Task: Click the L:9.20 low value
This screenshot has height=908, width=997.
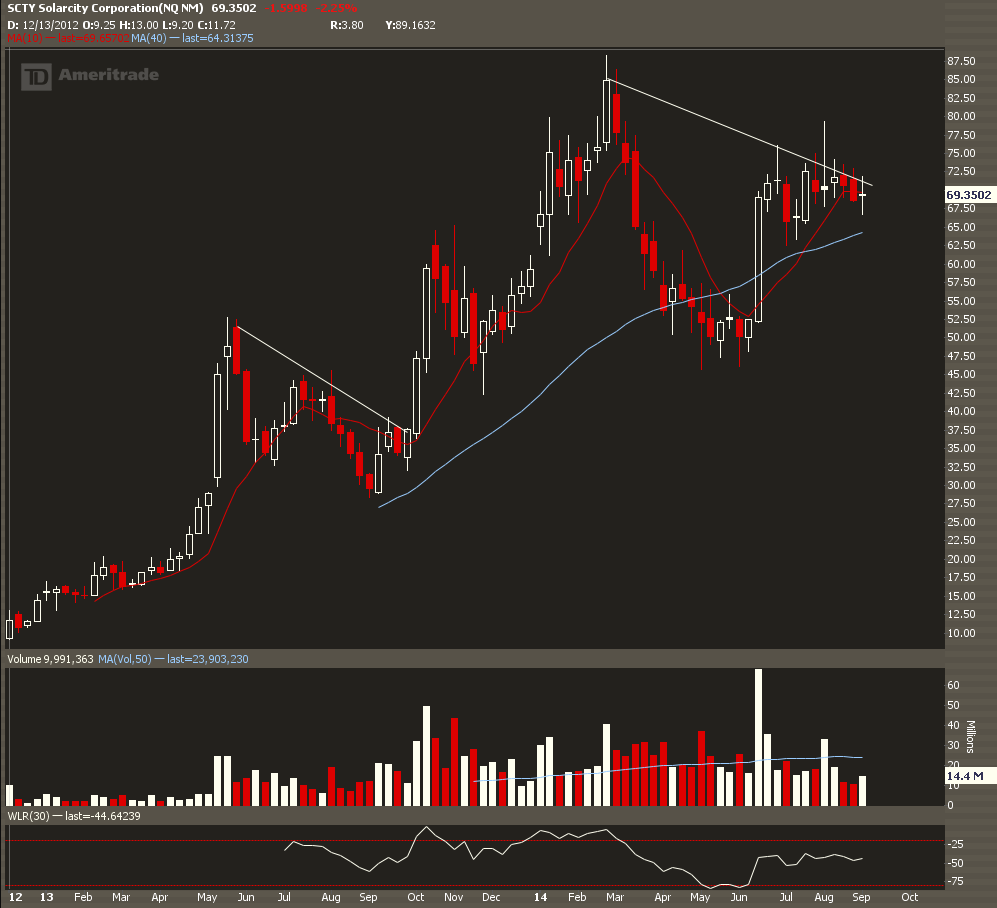Action: tap(177, 25)
